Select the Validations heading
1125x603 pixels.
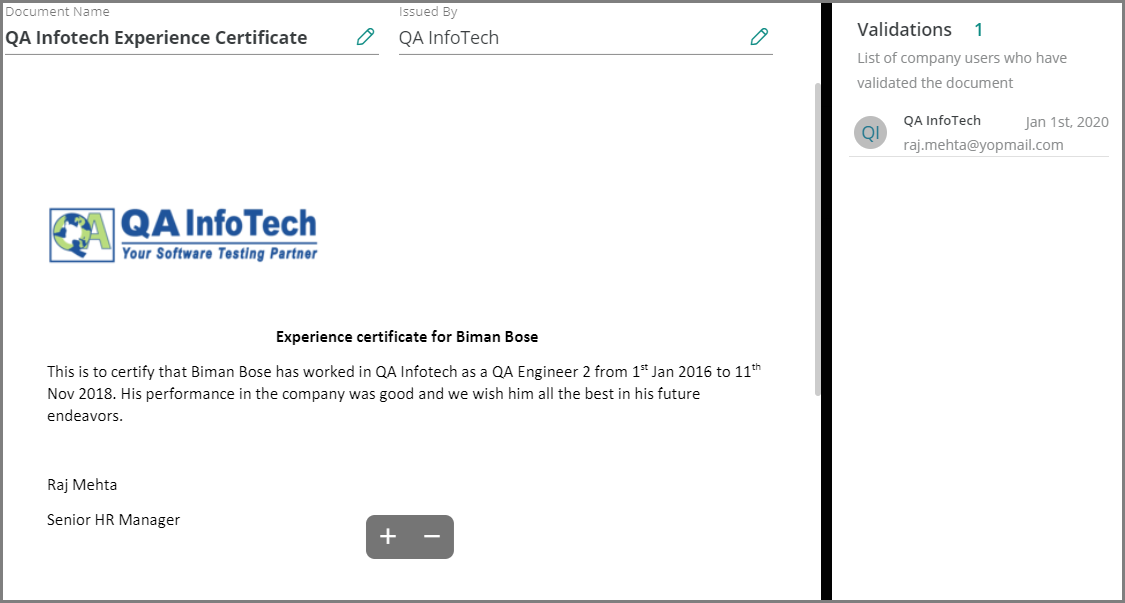904,30
